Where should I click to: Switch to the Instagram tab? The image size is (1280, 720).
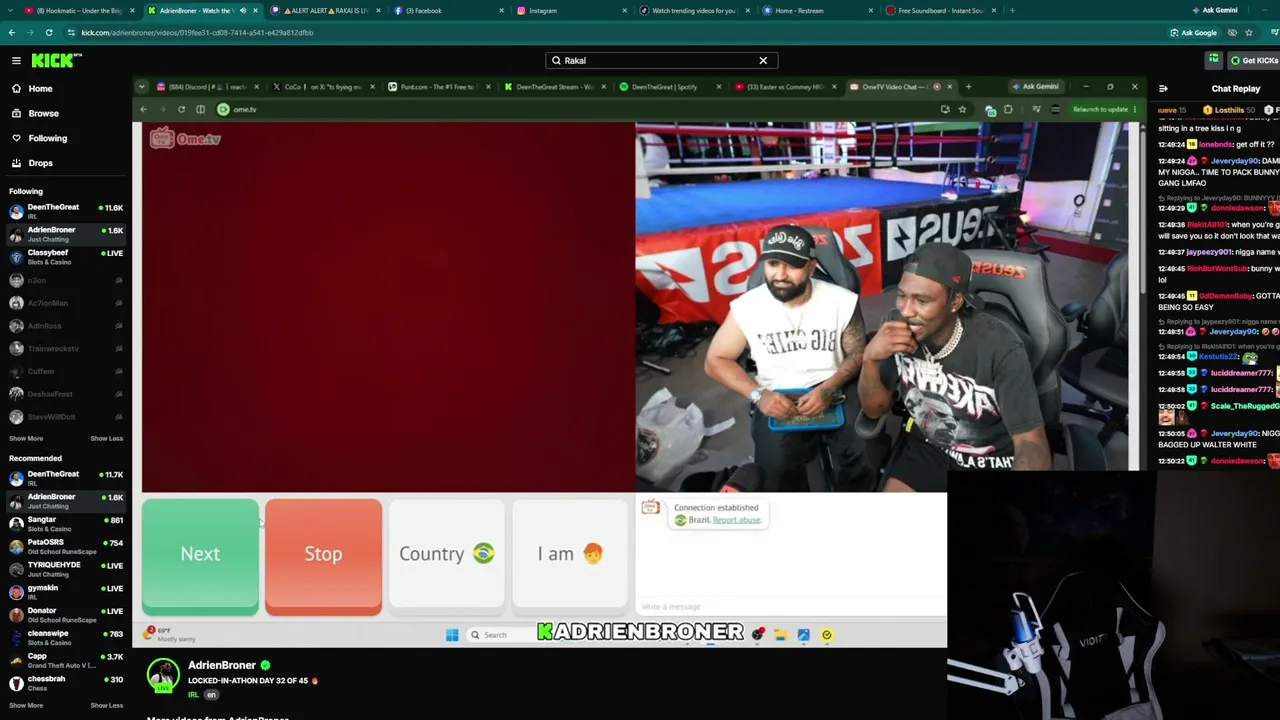coord(569,11)
